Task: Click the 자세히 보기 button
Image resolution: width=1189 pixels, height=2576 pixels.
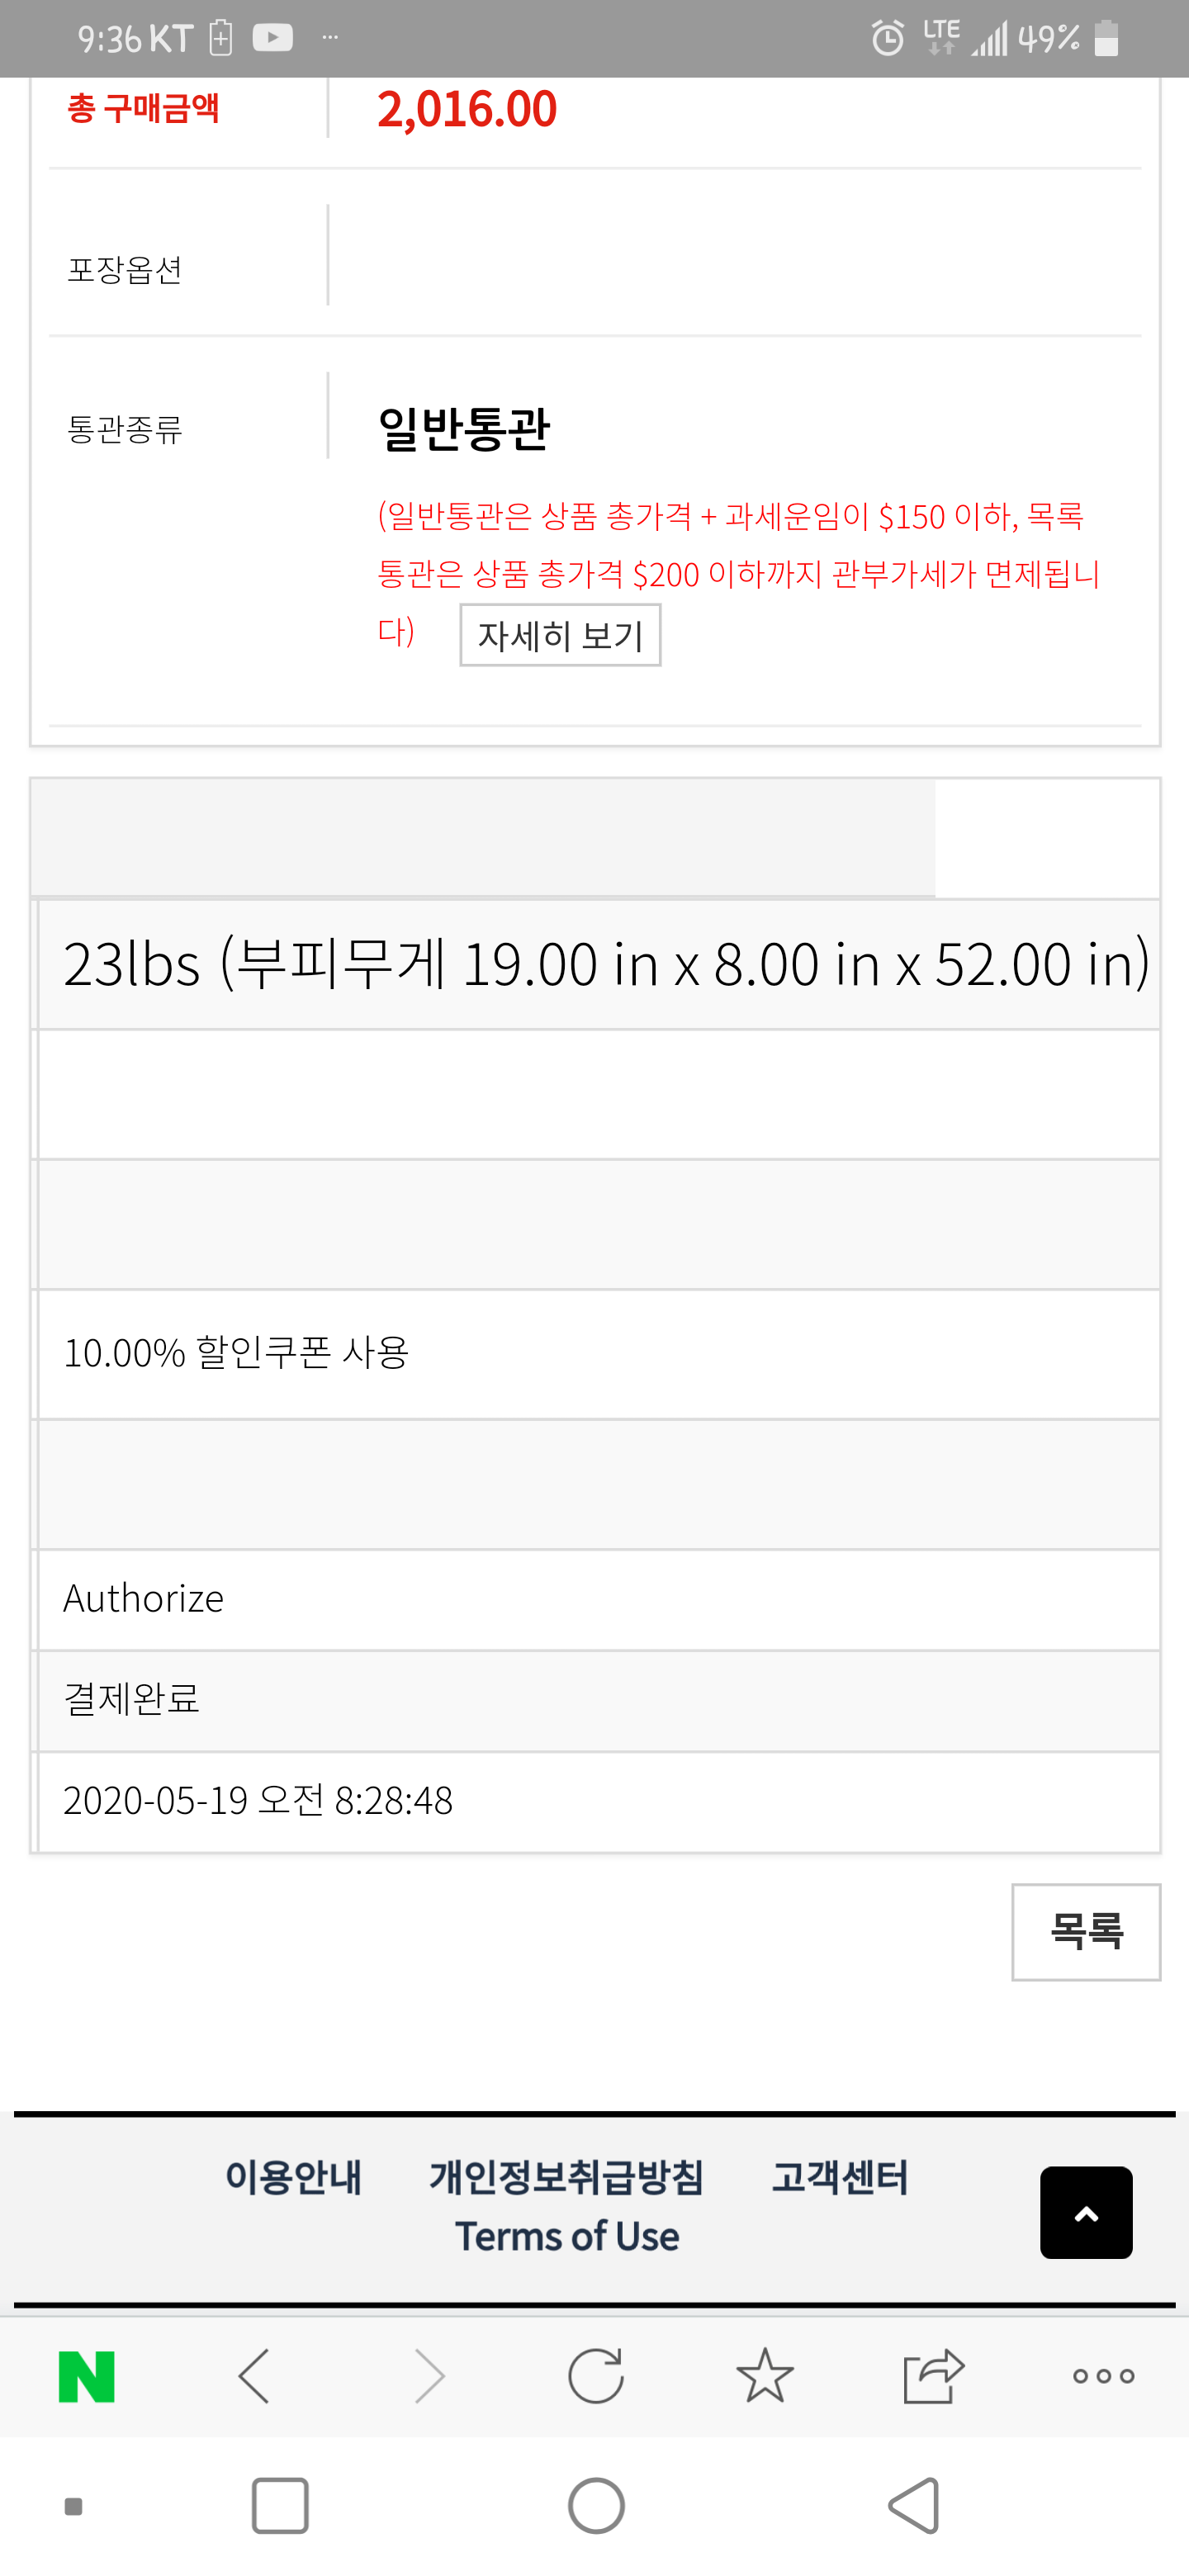Action: click(560, 635)
